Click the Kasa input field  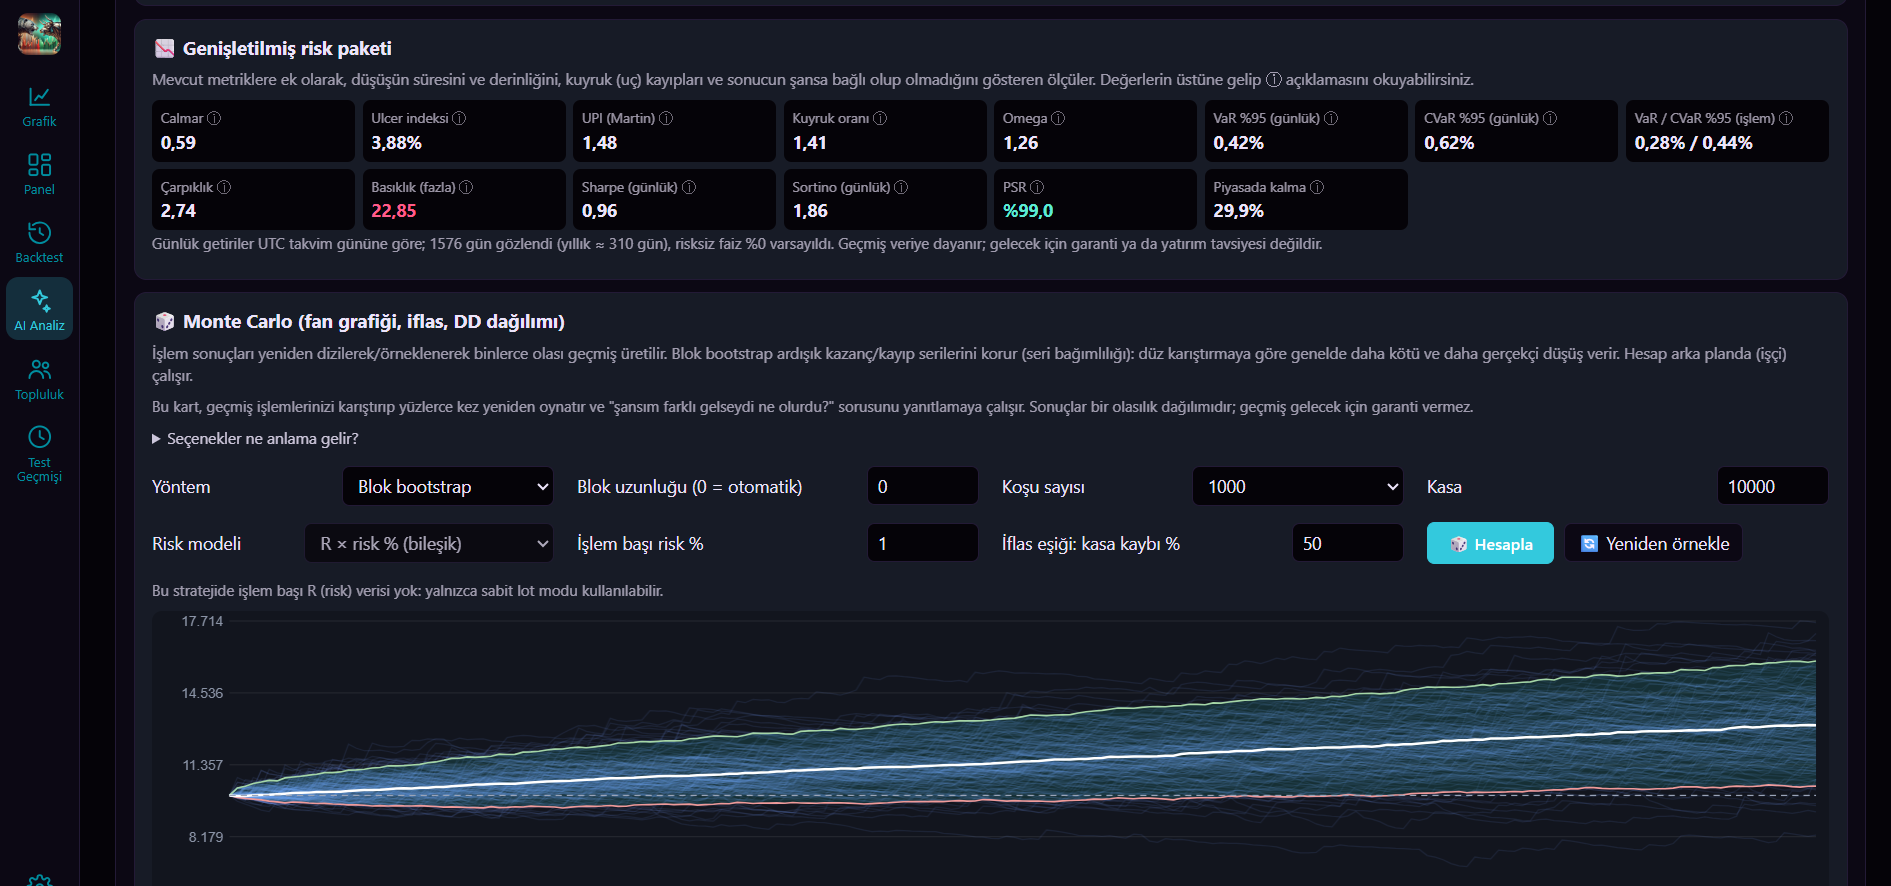[x=1773, y=487]
